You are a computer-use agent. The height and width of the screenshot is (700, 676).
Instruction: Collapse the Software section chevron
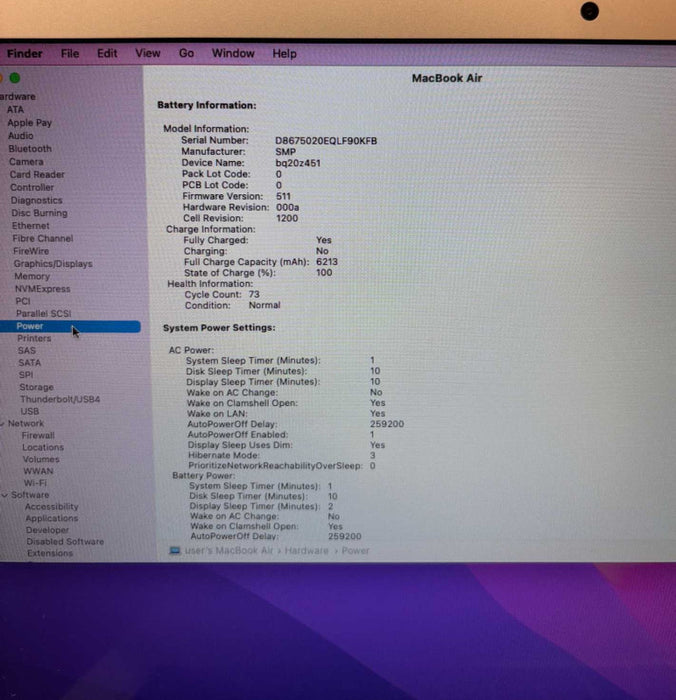[x=4, y=495]
